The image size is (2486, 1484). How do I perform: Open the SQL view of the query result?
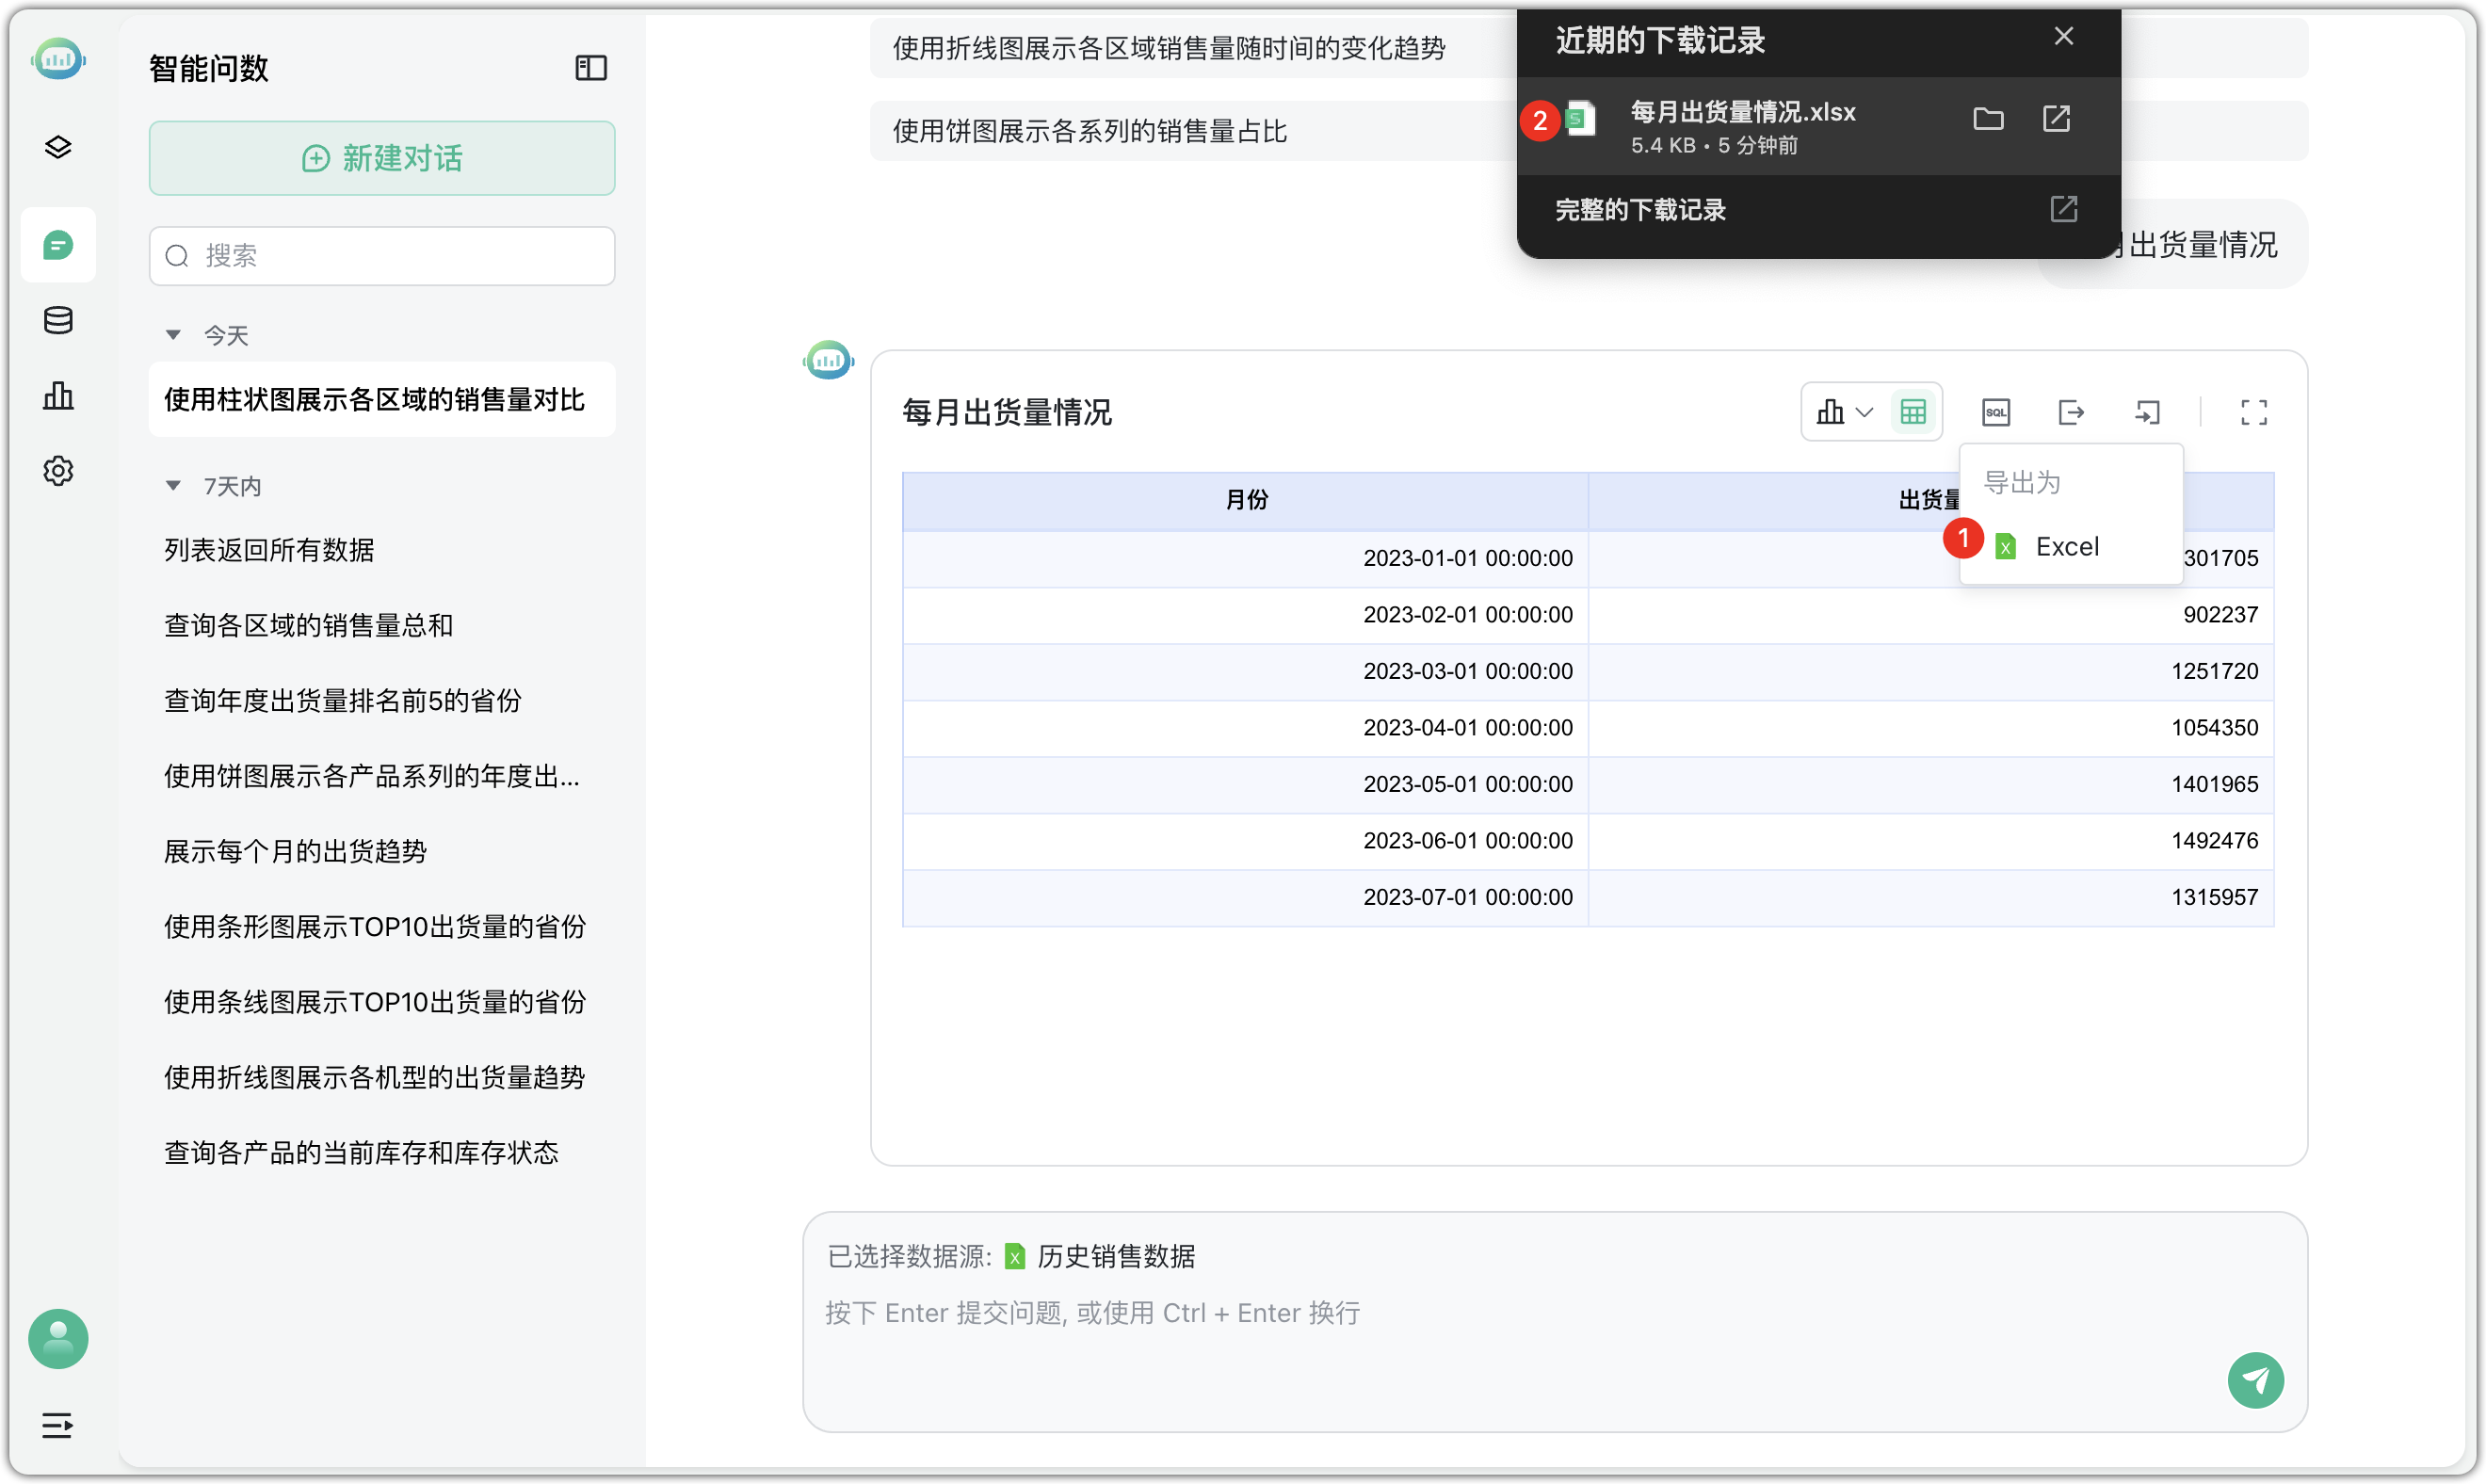pos(1995,412)
